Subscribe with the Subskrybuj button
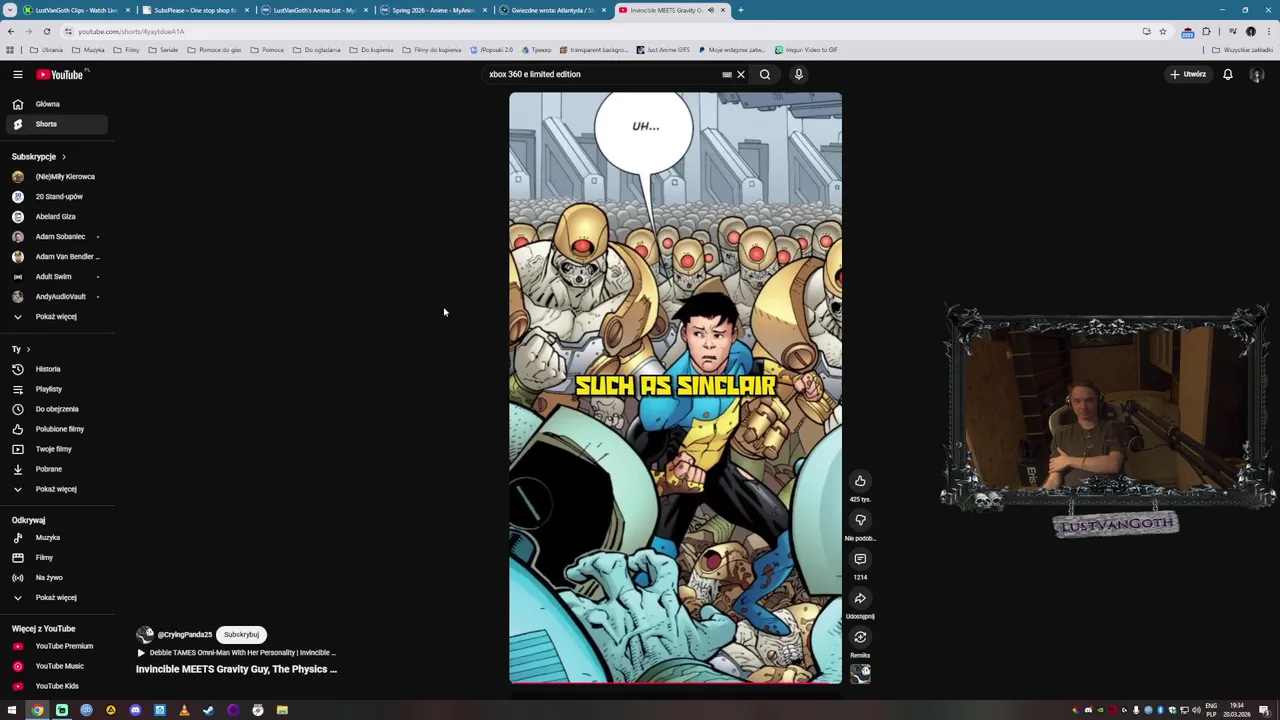1280x720 pixels. [x=241, y=634]
